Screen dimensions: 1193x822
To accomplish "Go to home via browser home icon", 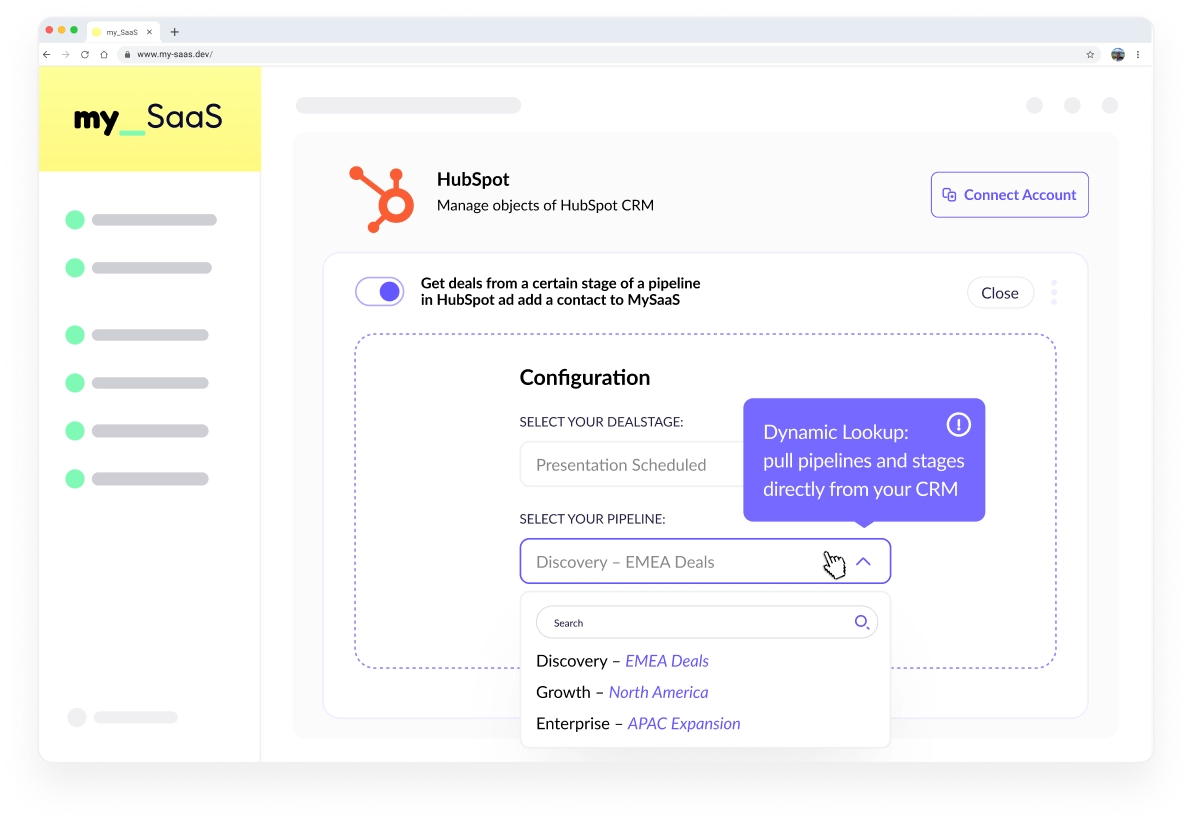I will coord(104,54).
